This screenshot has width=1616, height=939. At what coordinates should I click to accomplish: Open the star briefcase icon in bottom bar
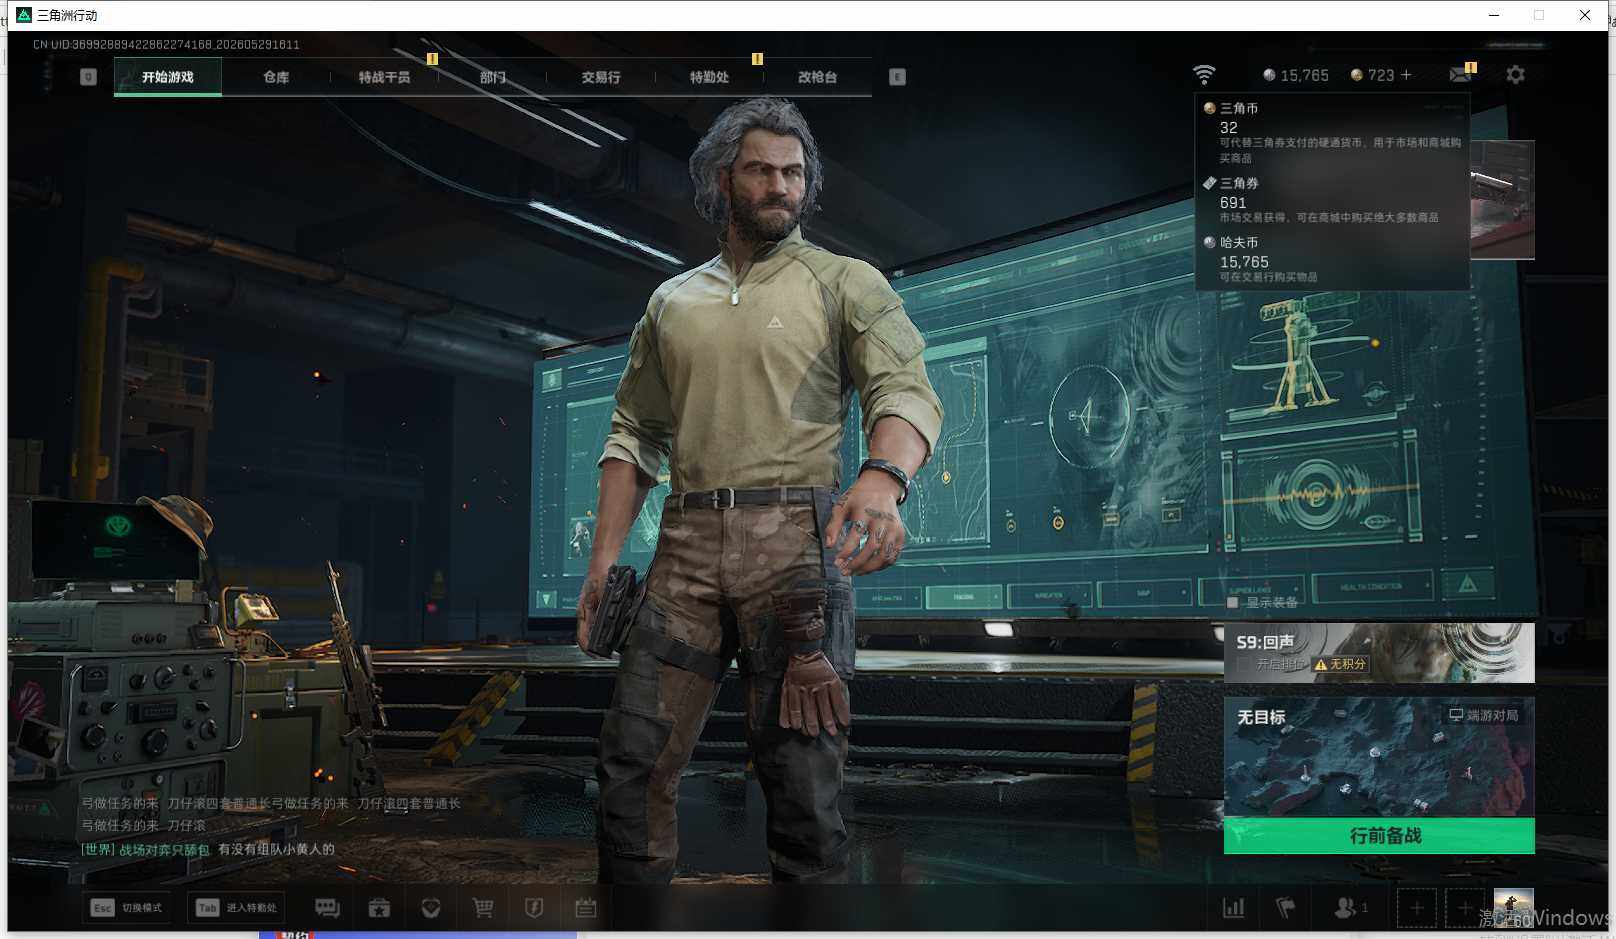coord(379,908)
